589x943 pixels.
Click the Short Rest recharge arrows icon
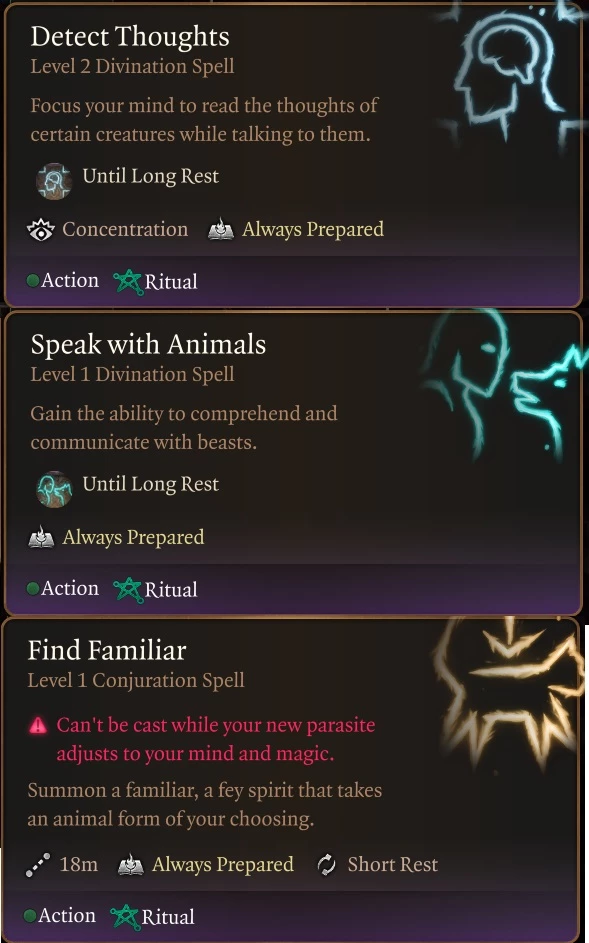pos(326,865)
